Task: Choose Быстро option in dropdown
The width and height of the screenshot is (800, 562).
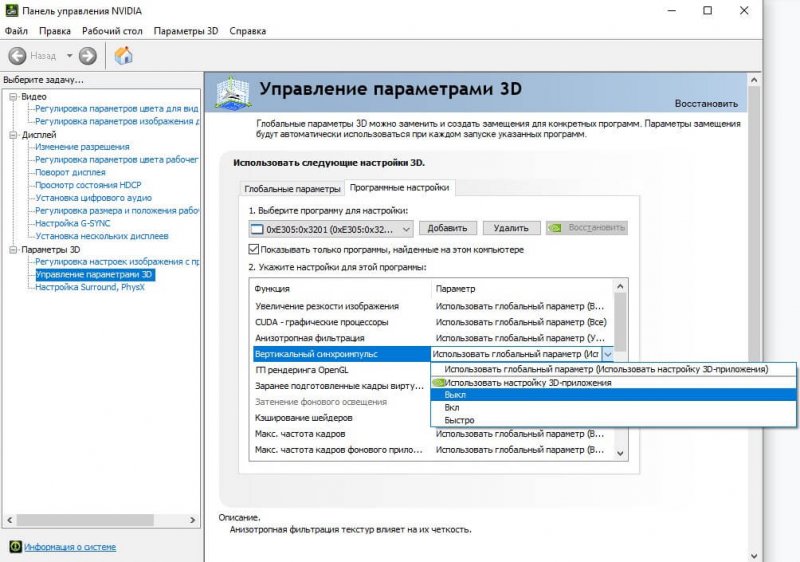Action: point(613,420)
